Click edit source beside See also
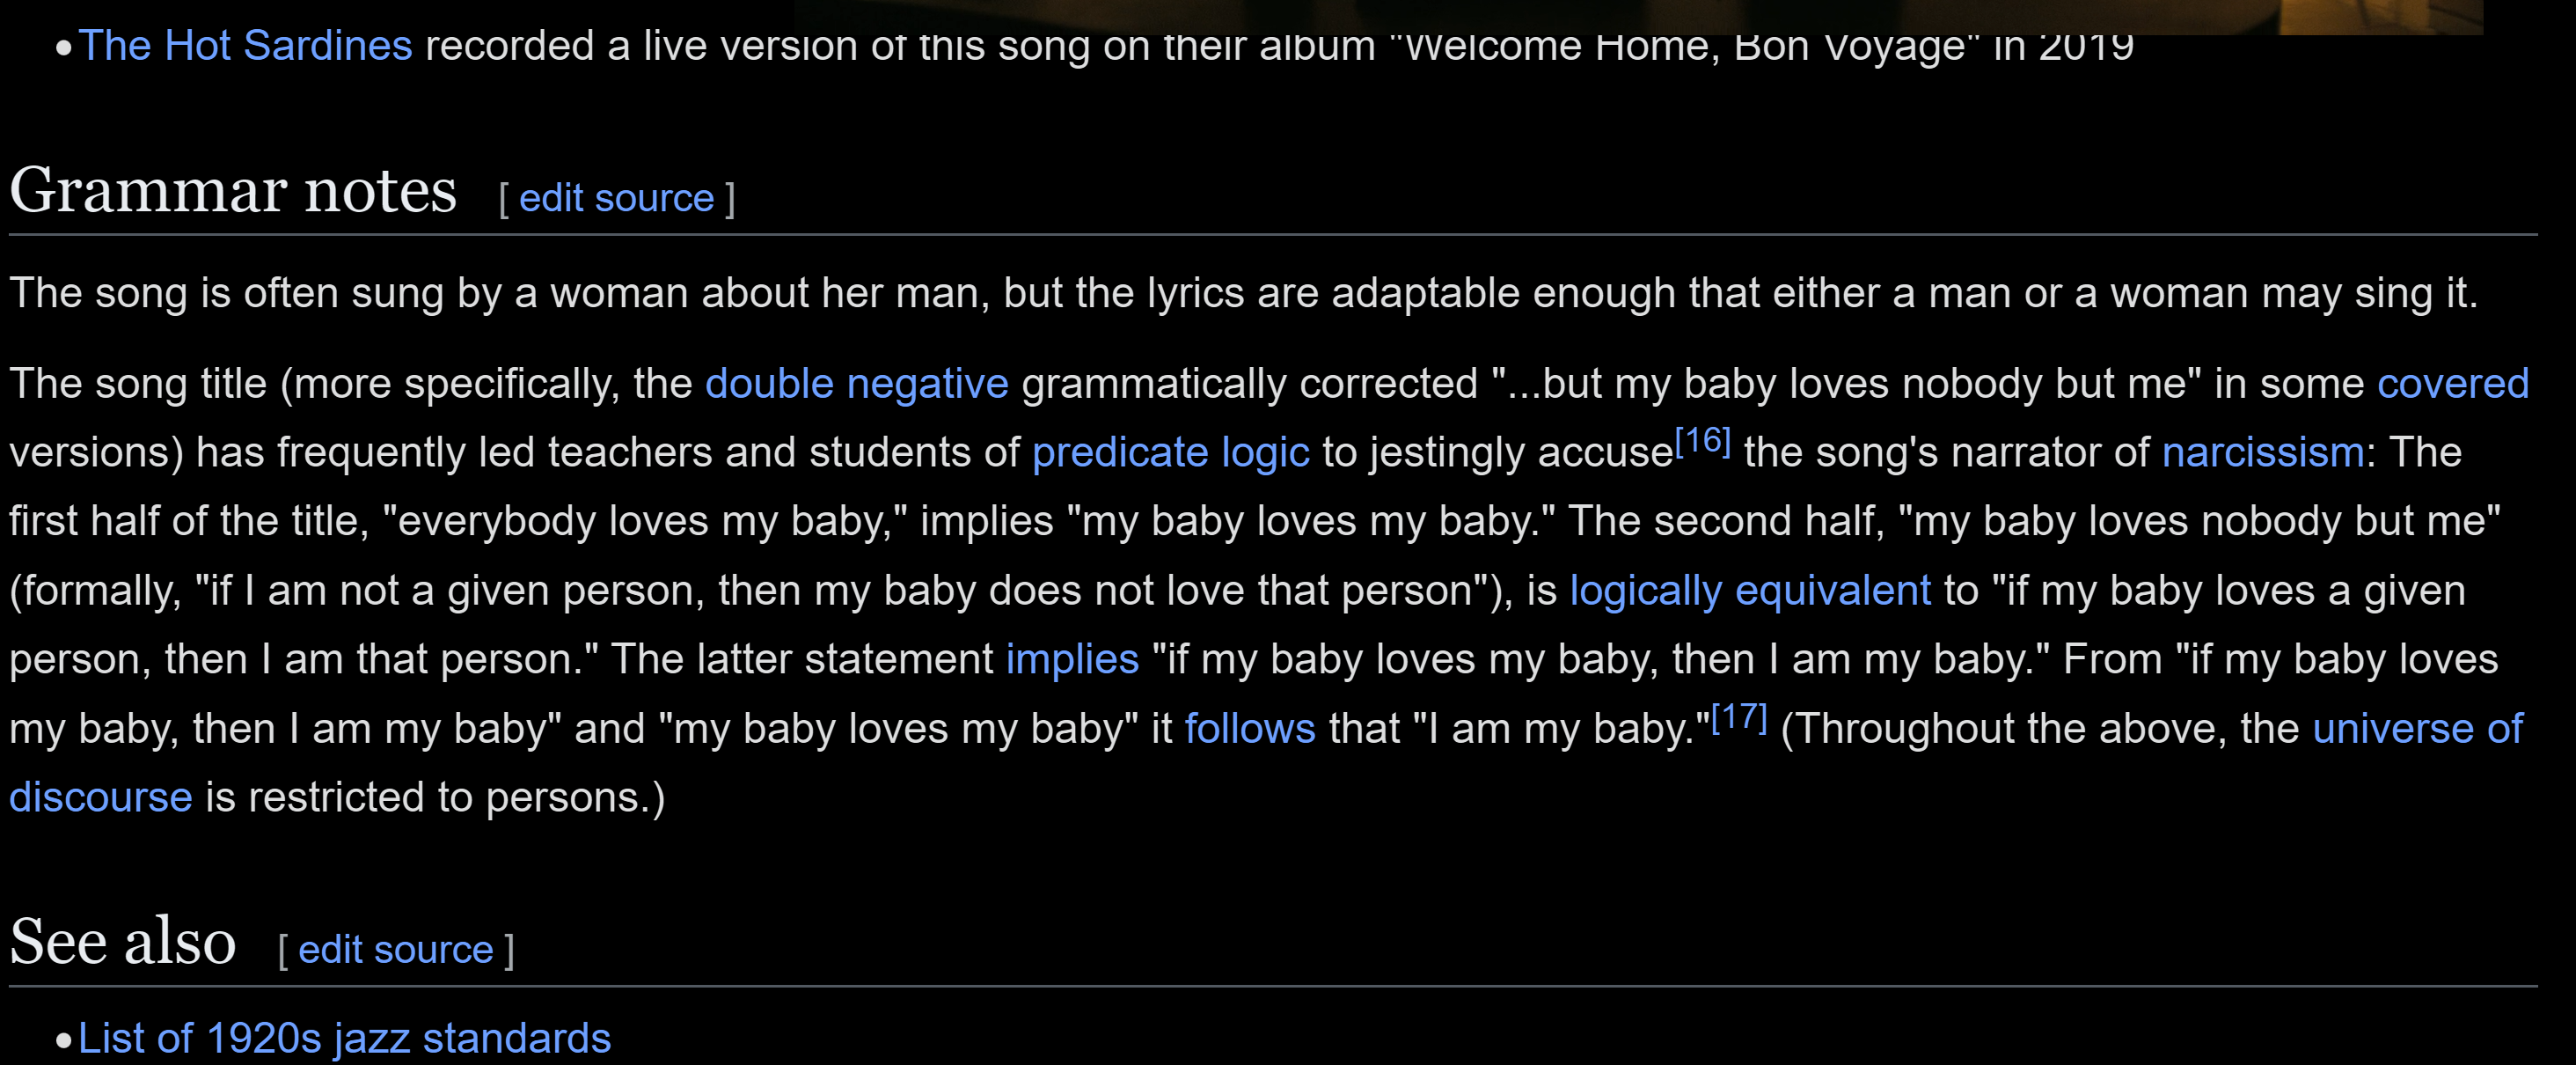The width and height of the screenshot is (2576, 1065). tap(395, 949)
